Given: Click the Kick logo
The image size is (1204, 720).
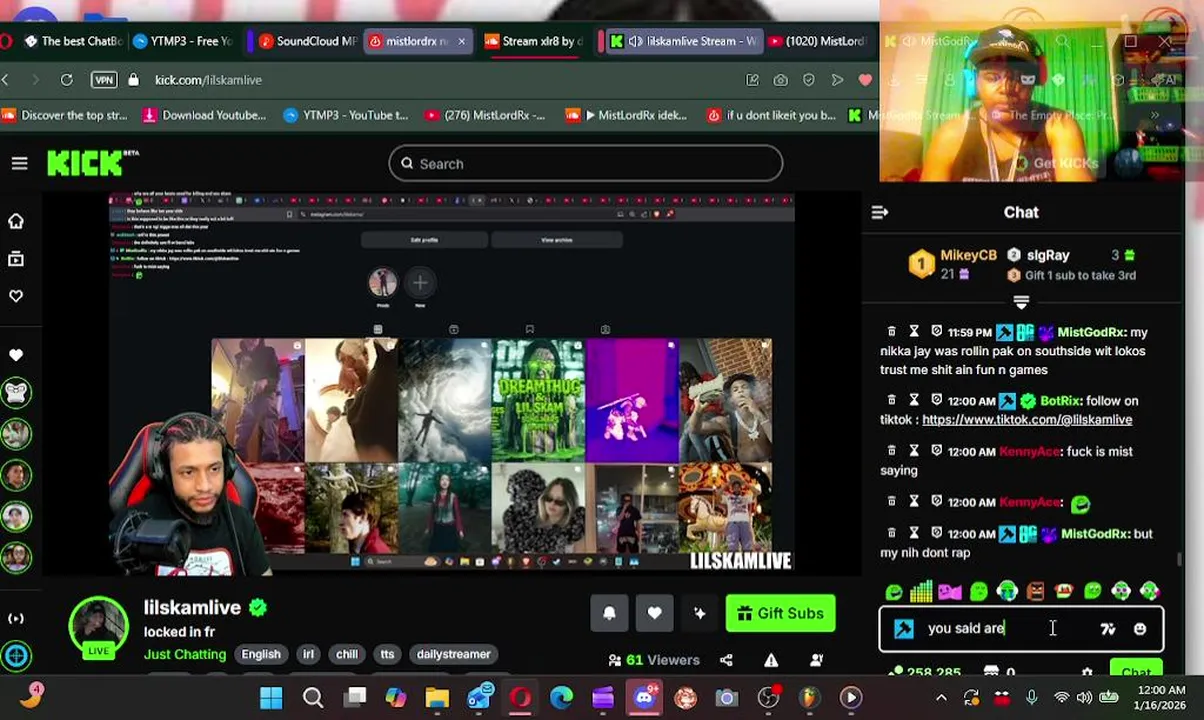Looking at the screenshot, I should pyautogui.click(x=91, y=163).
